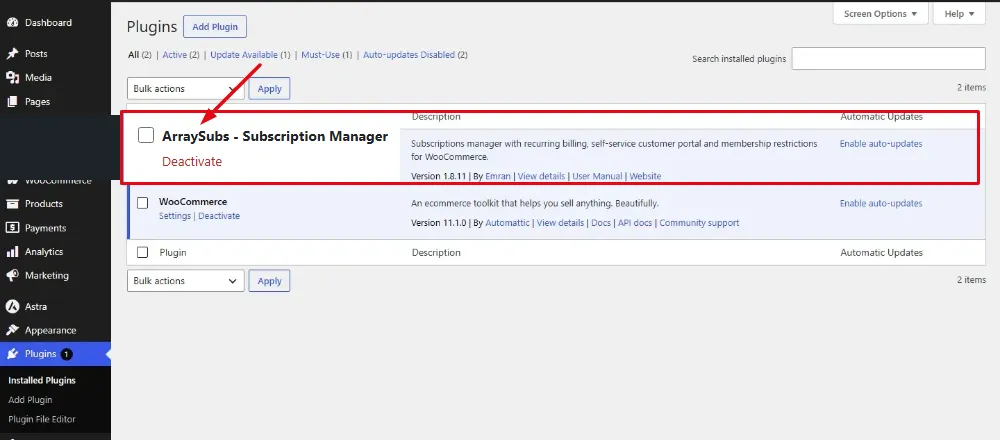This screenshot has width=1000, height=440.
Task: Click the Plugins plug icon
Action: pos(12,354)
